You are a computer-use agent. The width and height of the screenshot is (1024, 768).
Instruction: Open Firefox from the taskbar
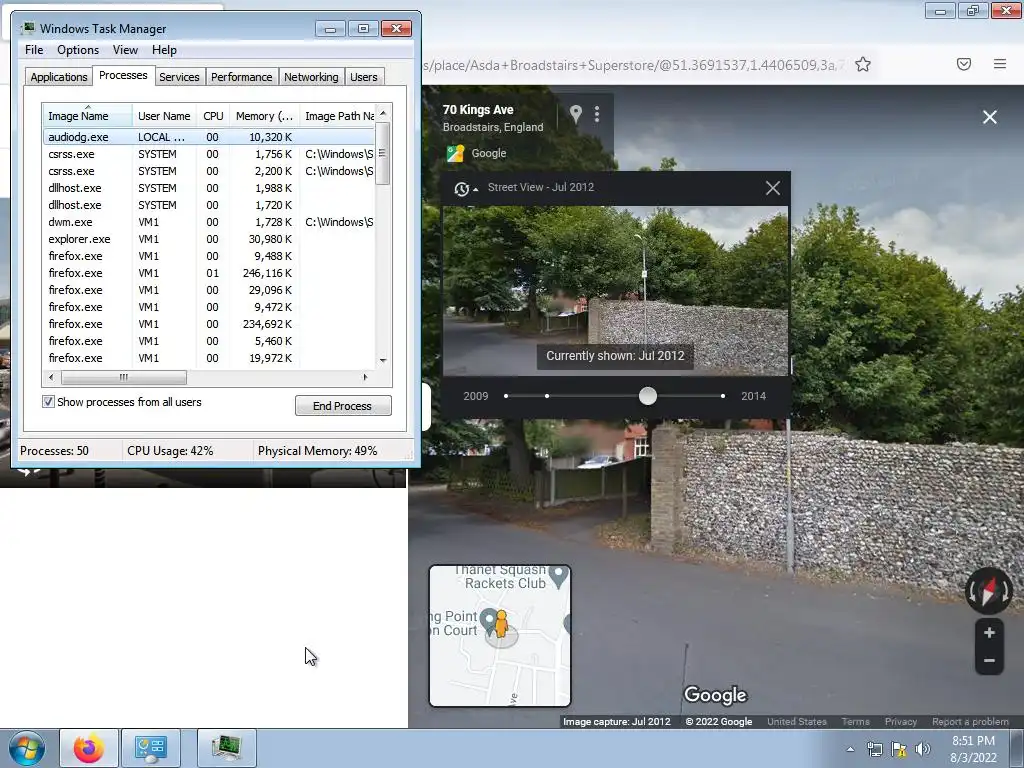89,748
